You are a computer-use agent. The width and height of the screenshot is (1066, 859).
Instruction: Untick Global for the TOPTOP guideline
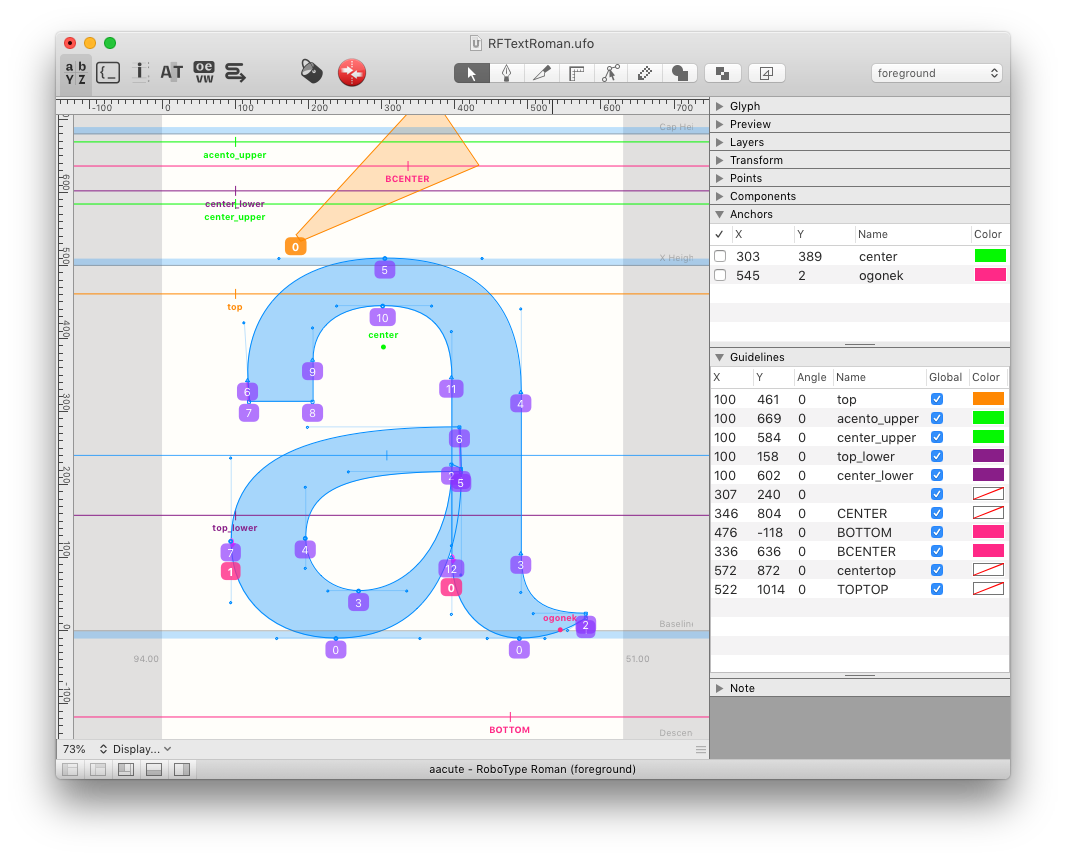click(x=937, y=589)
